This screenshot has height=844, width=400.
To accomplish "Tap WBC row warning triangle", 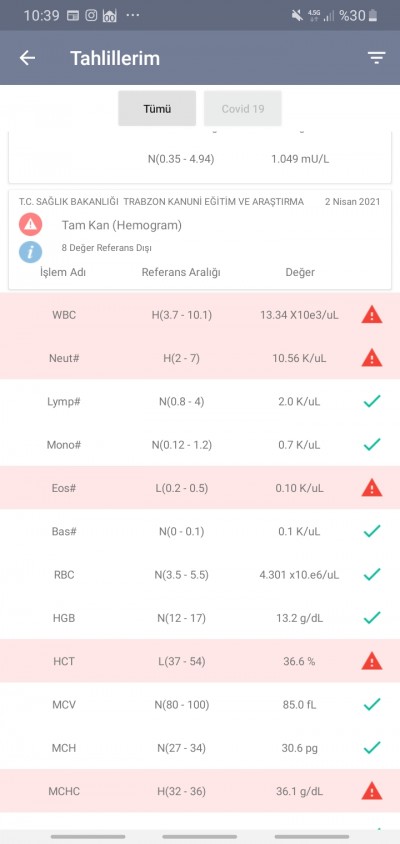I will (x=371, y=315).
